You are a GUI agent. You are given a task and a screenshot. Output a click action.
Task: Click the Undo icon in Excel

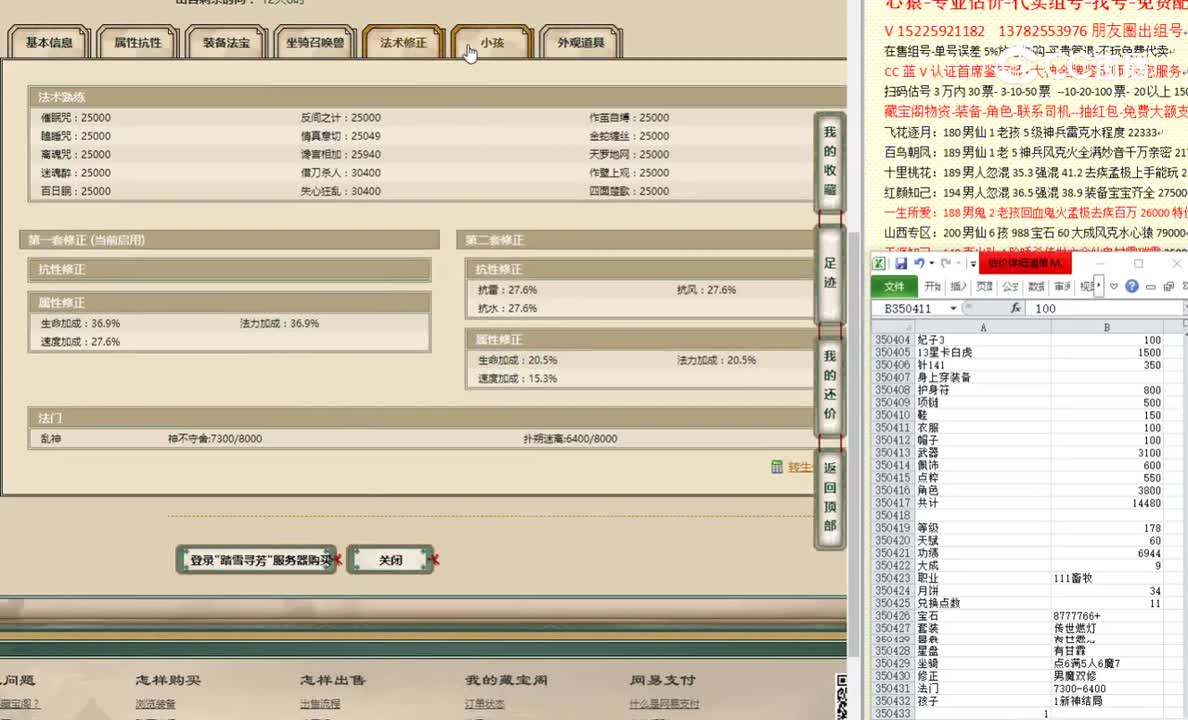pyautogui.click(x=920, y=263)
